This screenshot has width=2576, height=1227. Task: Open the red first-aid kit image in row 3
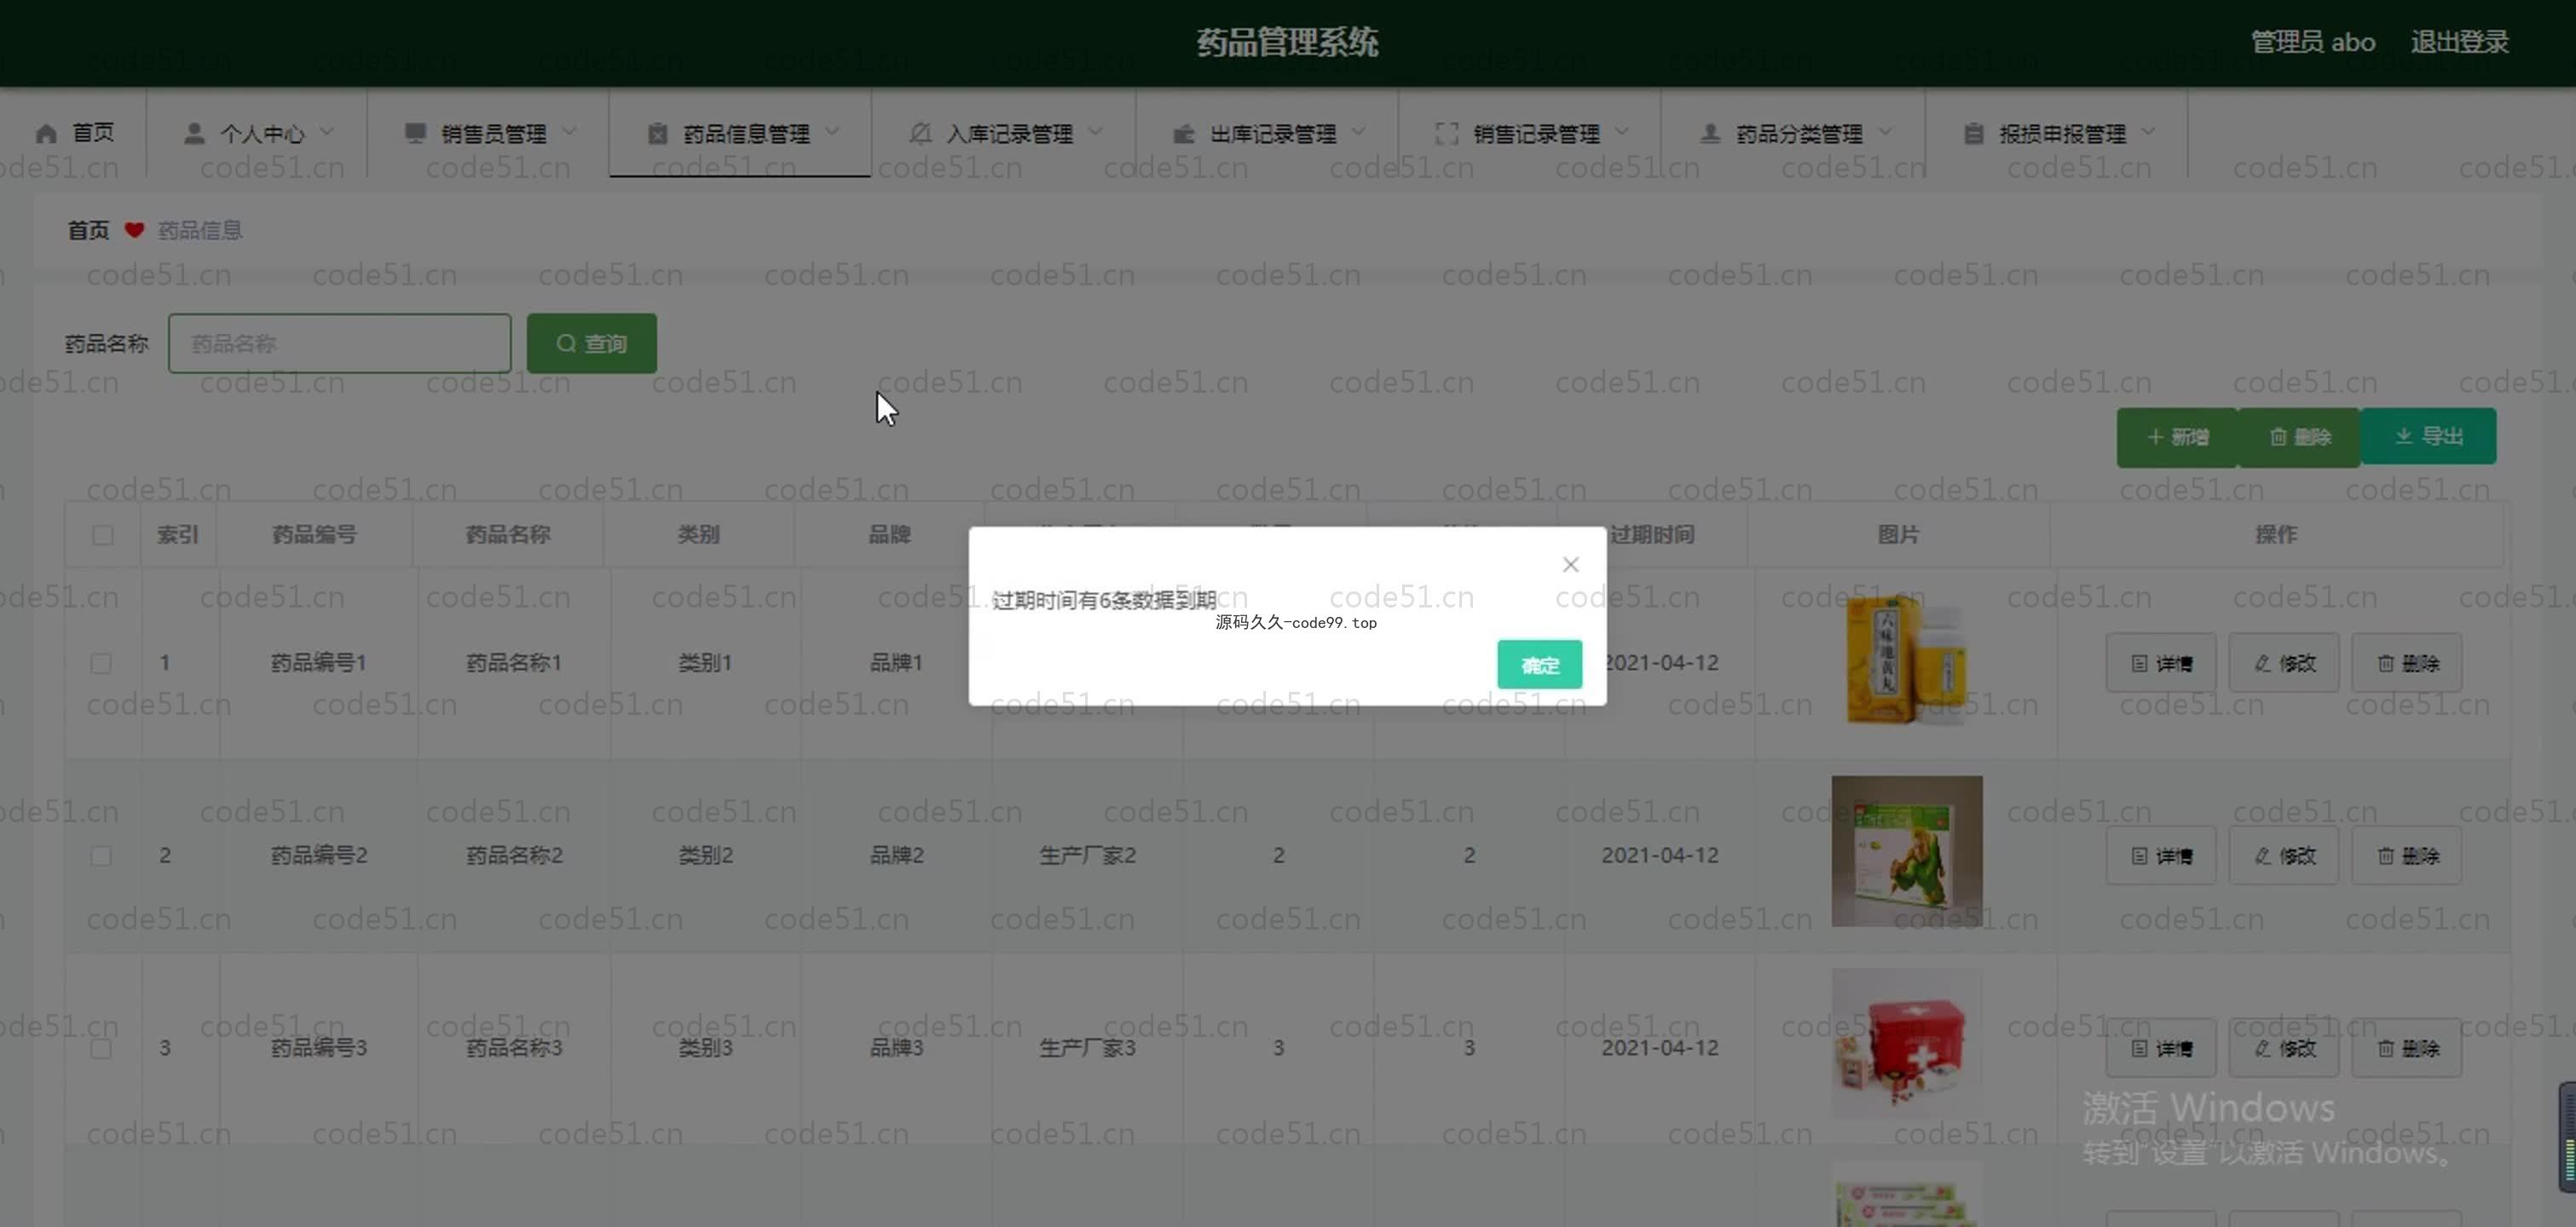pyautogui.click(x=1907, y=1043)
